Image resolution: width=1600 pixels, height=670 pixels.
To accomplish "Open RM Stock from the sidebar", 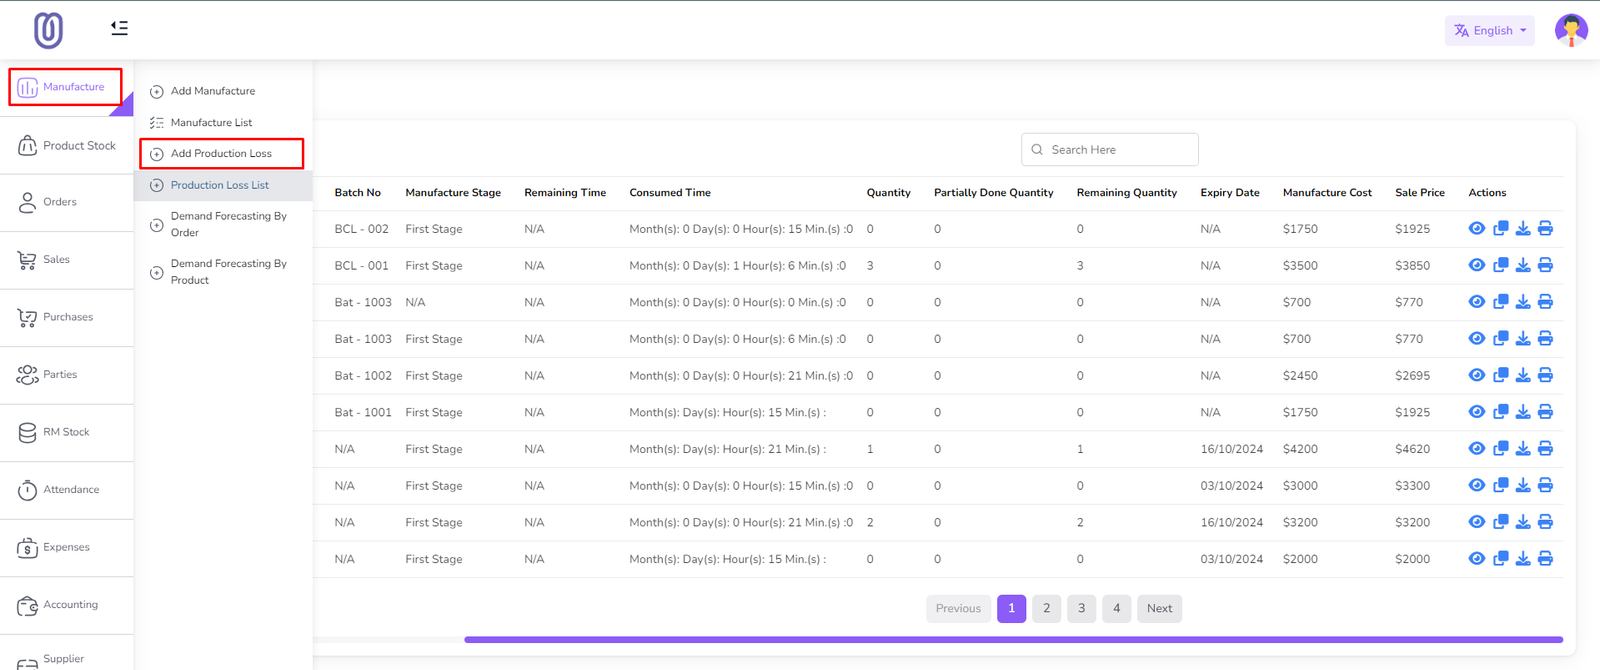I will pos(66,432).
